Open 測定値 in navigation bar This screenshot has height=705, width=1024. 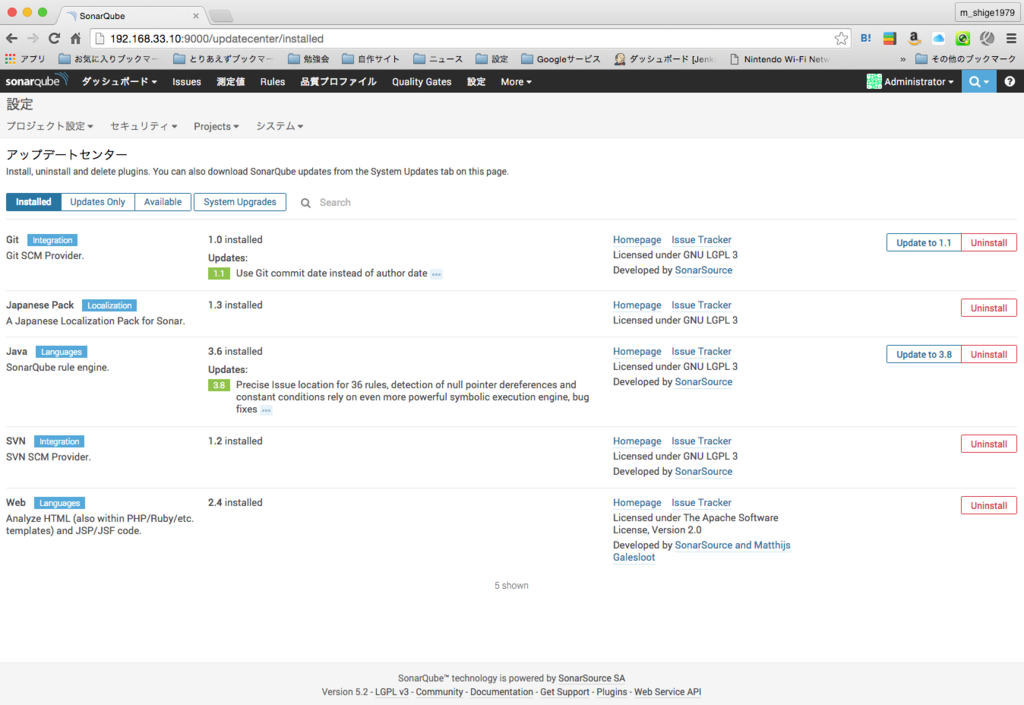(x=231, y=82)
